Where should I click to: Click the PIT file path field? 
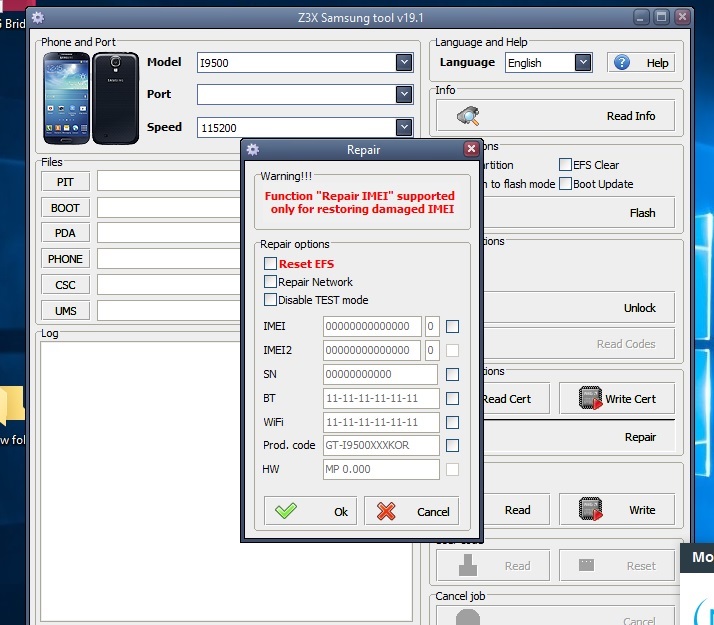coord(168,181)
